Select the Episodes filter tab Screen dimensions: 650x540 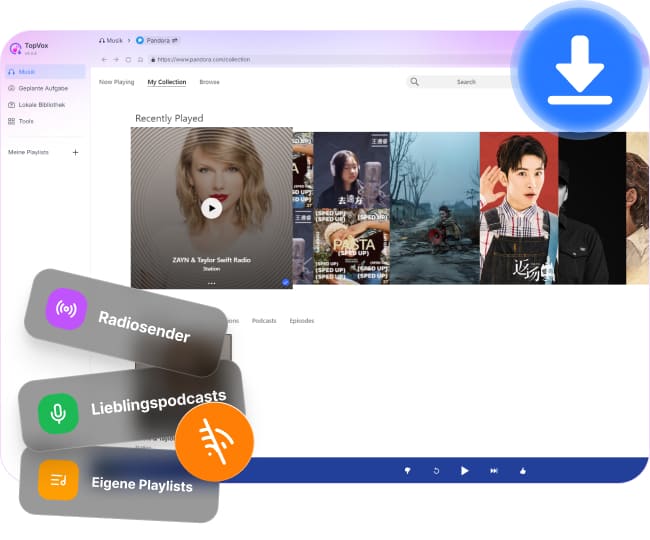click(x=302, y=321)
